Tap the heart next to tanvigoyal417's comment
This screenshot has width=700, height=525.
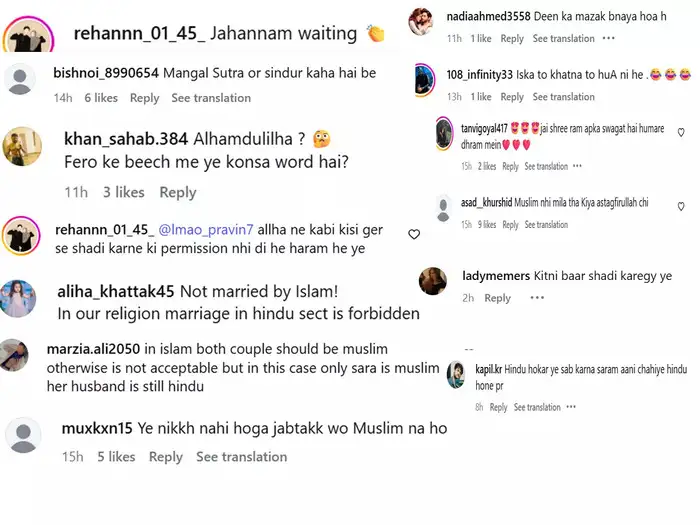coord(681,132)
